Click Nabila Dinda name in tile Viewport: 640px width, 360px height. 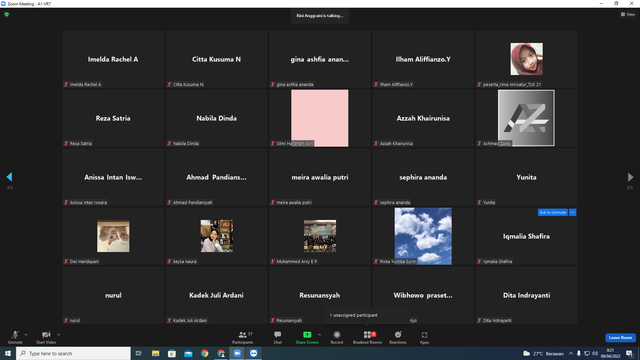[x=216, y=118]
